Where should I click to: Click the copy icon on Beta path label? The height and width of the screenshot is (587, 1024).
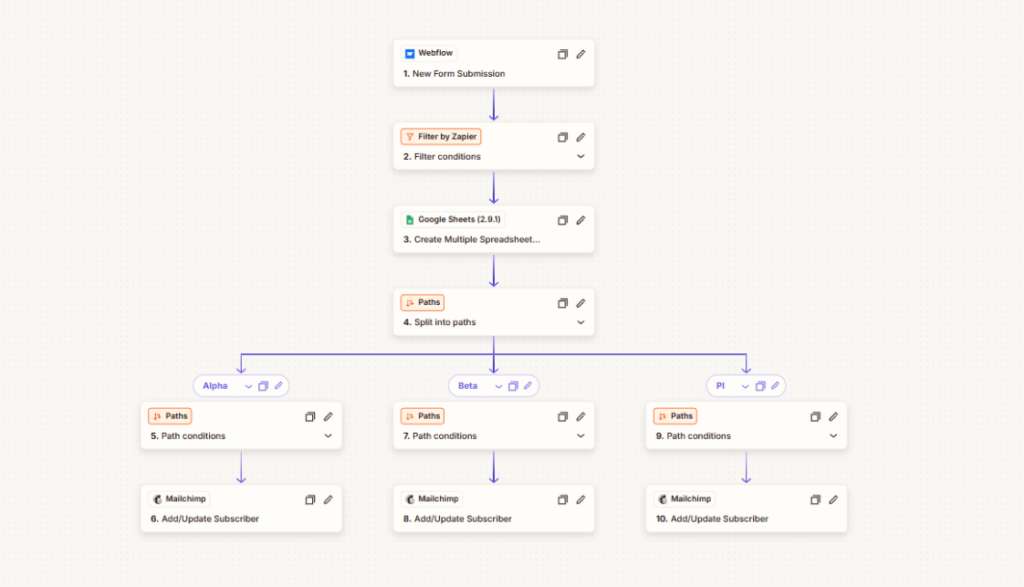[x=513, y=386]
